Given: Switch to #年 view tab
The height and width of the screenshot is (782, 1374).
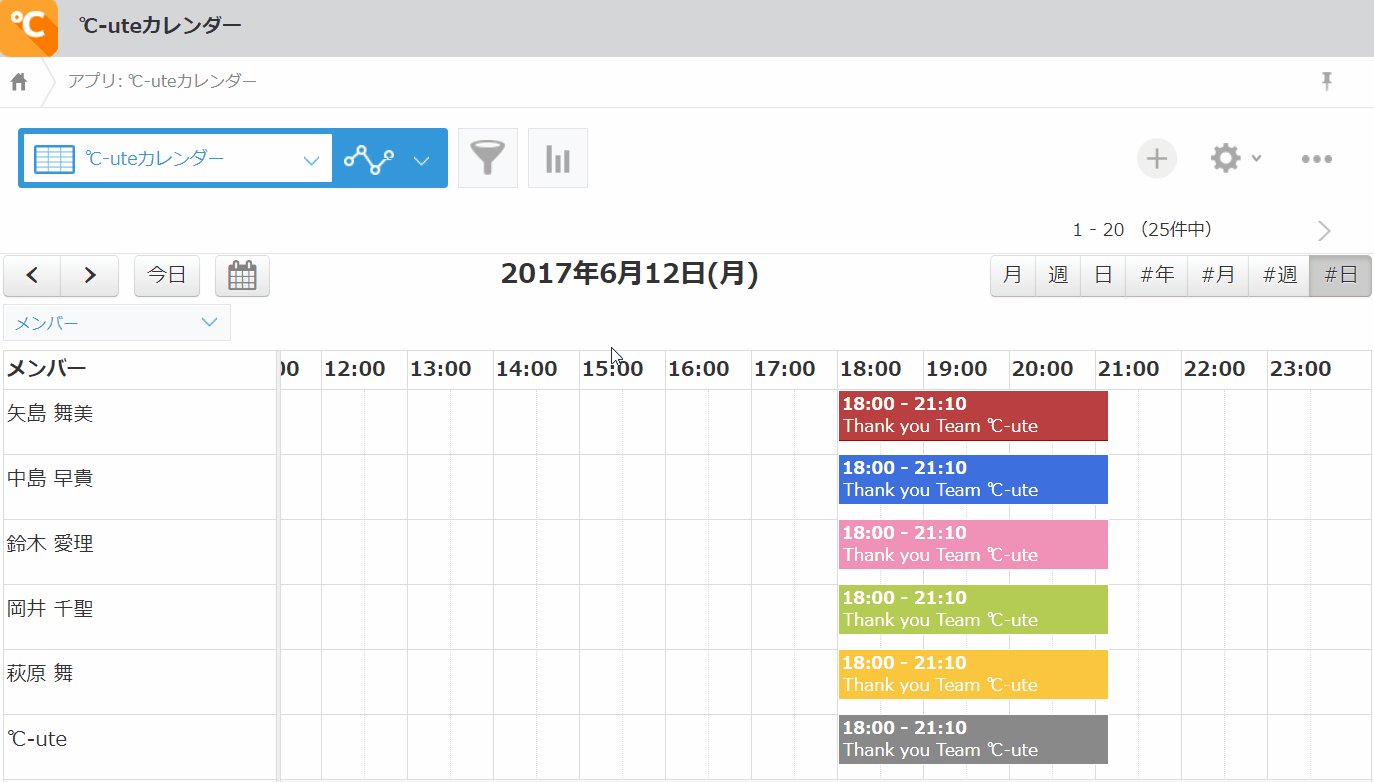Looking at the screenshot, I should tap(1157, 276).
